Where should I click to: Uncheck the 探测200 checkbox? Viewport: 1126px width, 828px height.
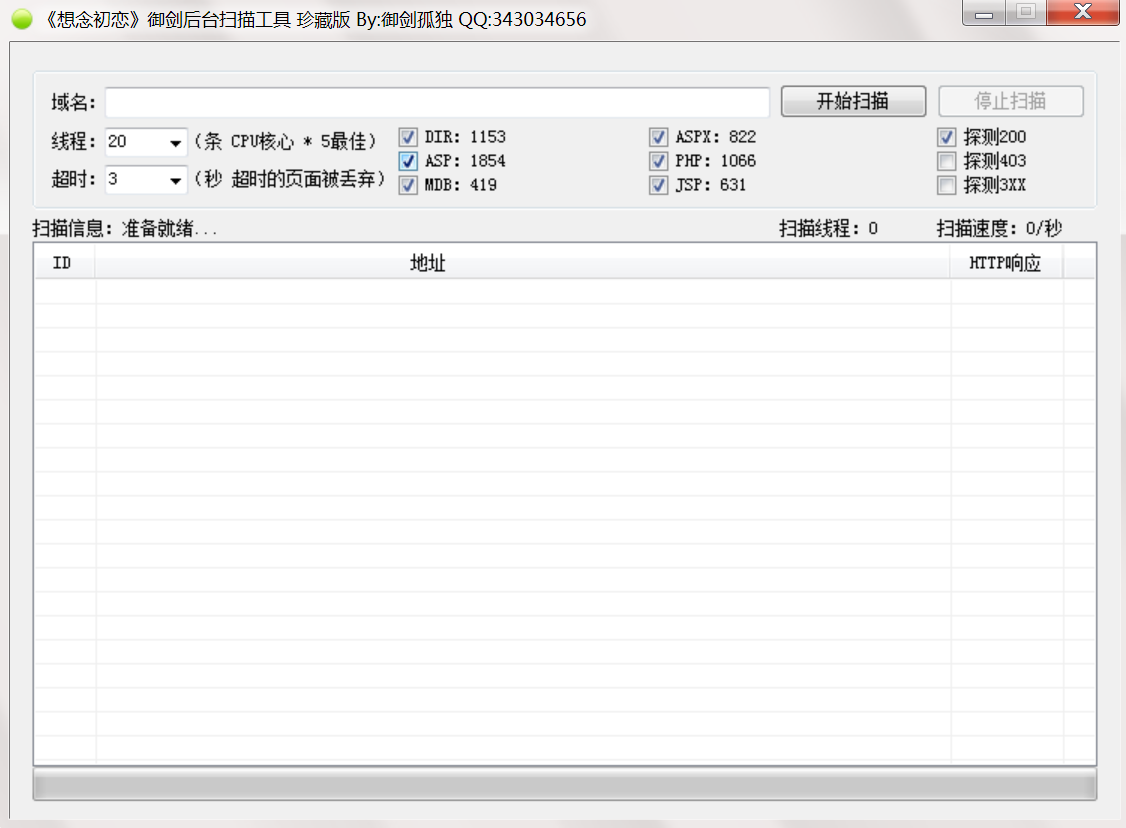[946, 137]
